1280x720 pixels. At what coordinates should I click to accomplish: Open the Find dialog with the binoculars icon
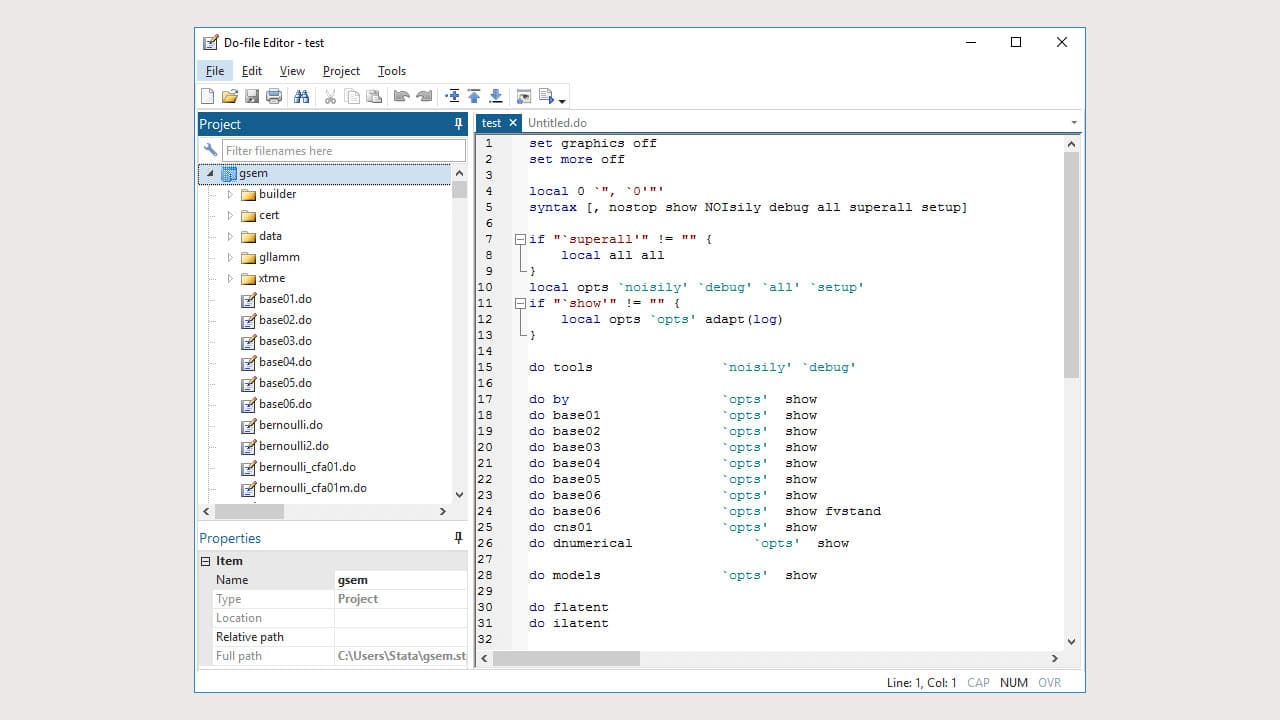point(302,95)
